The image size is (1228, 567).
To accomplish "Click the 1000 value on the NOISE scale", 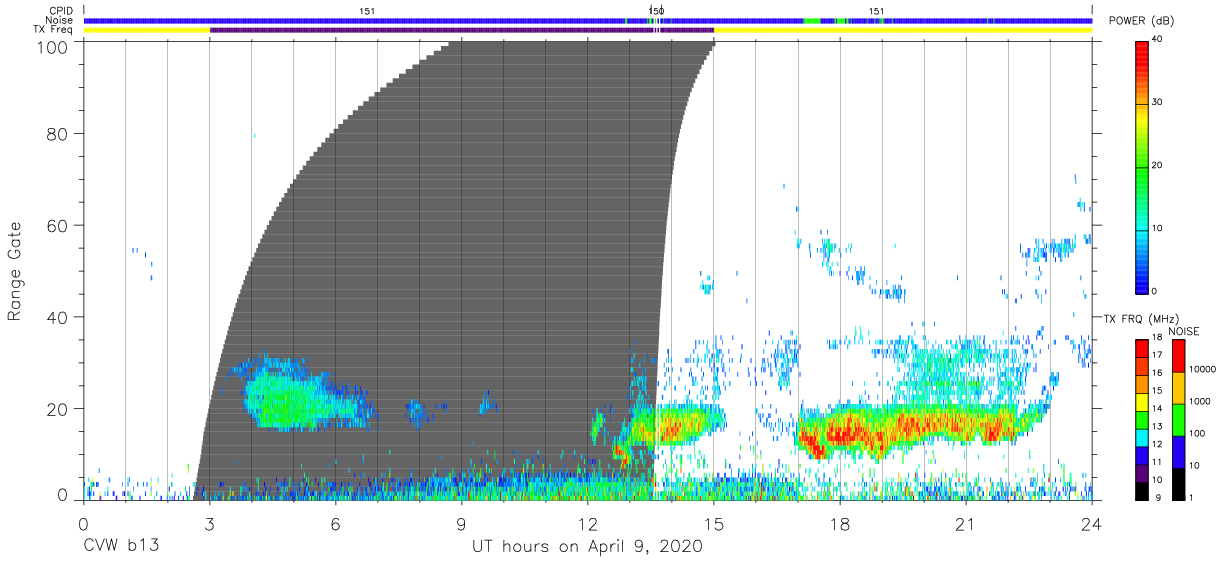I will coord(1200,402).
